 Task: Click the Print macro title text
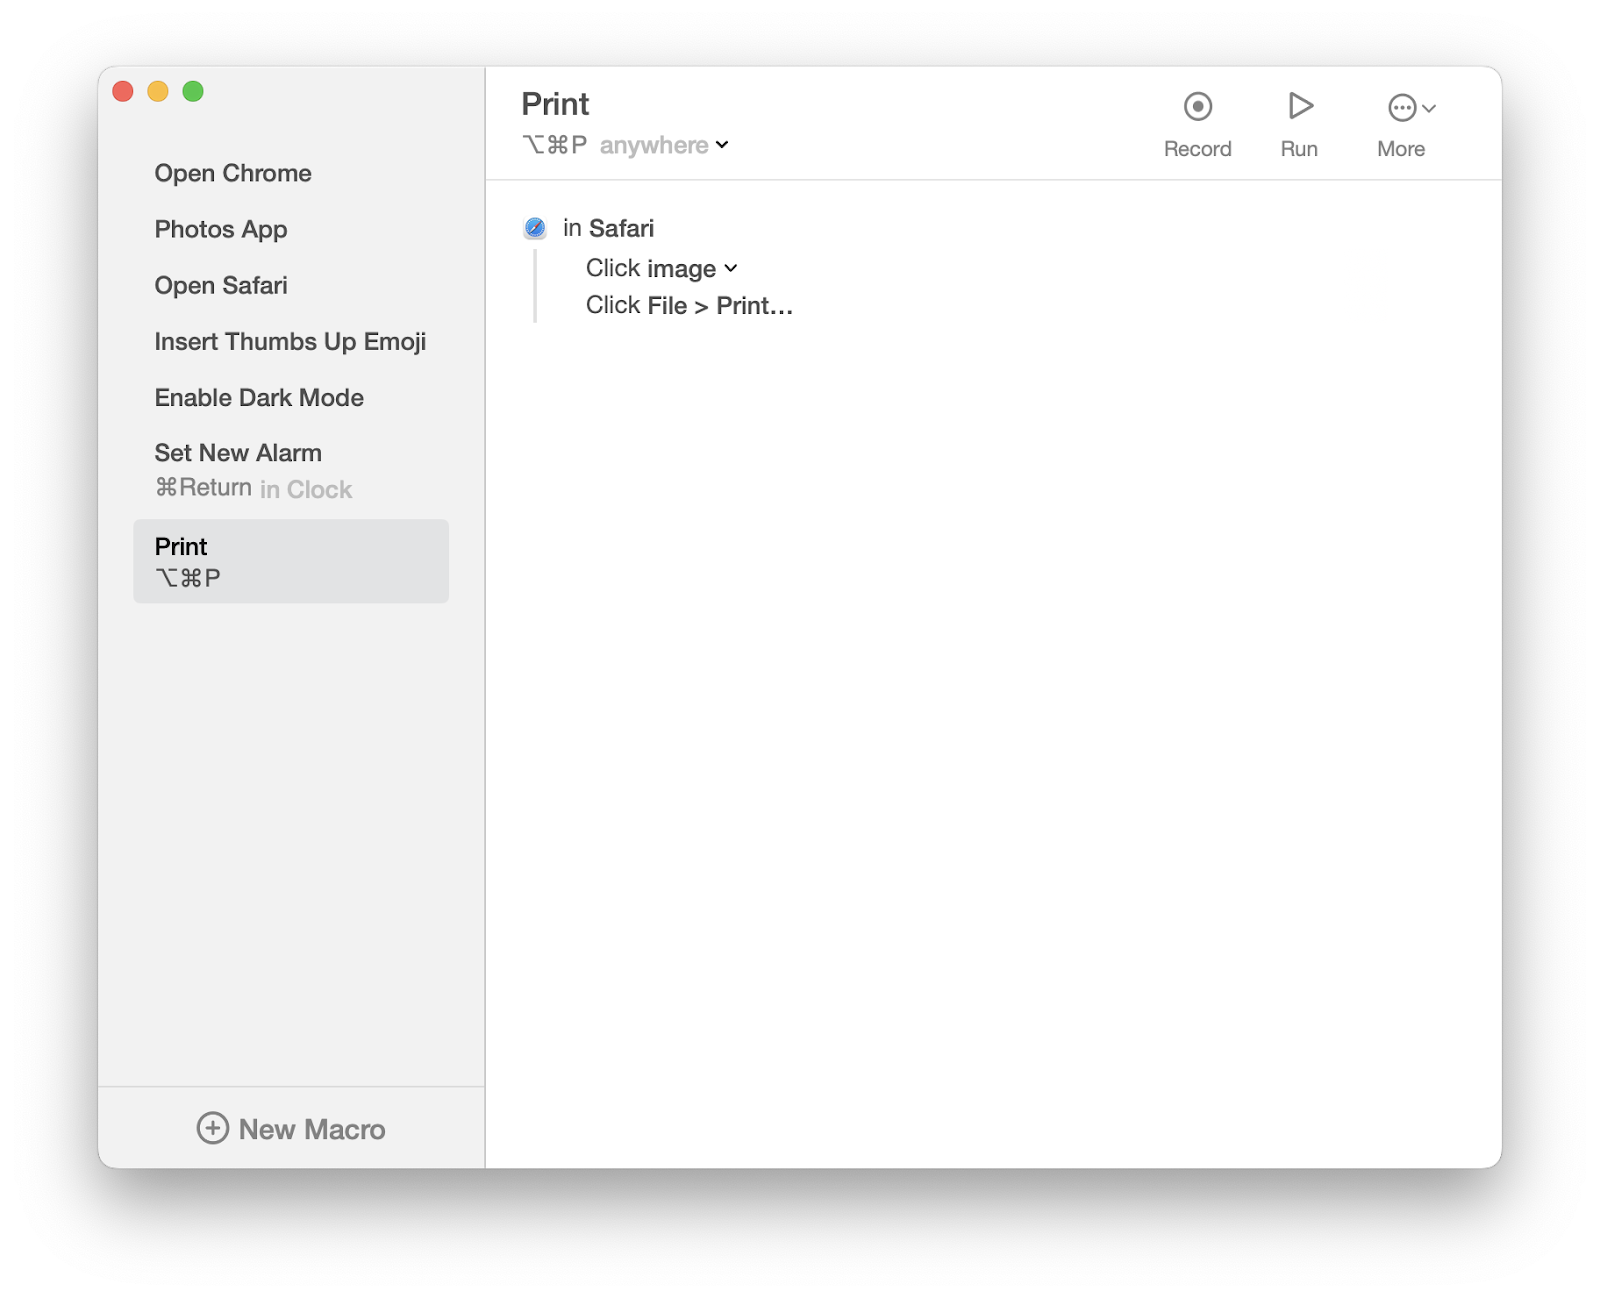pos(556,104)
